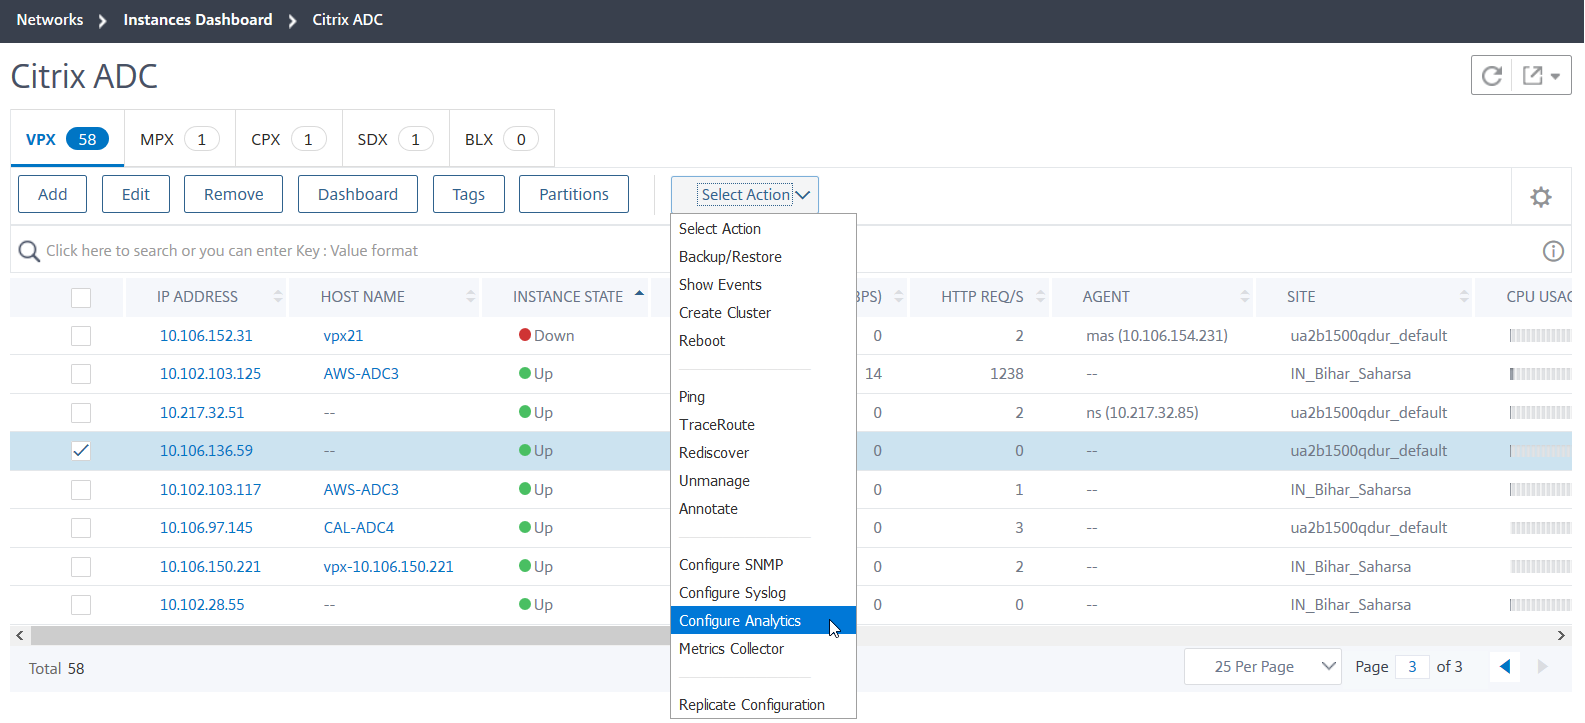Click the search magnifier icon
The height and width of the screenshot is (723, 1585).
[x=29, y=251]
